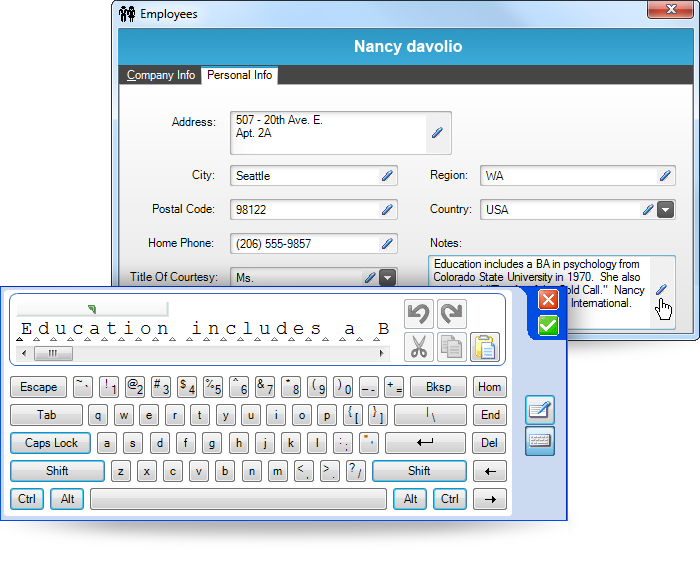Click the right arrow key on keyboard
This screenshot has height=571, width=700.
490,499
